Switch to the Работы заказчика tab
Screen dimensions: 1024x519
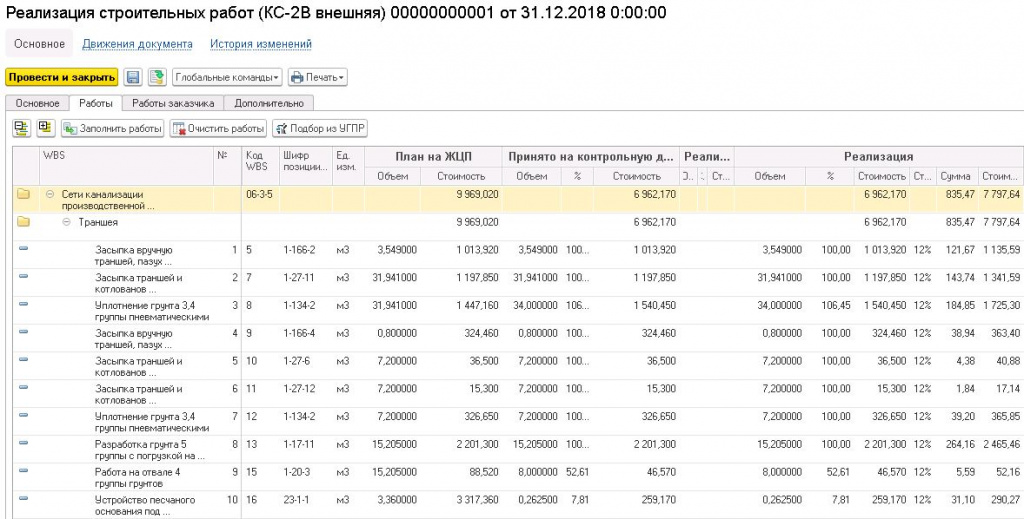(173, 103)
